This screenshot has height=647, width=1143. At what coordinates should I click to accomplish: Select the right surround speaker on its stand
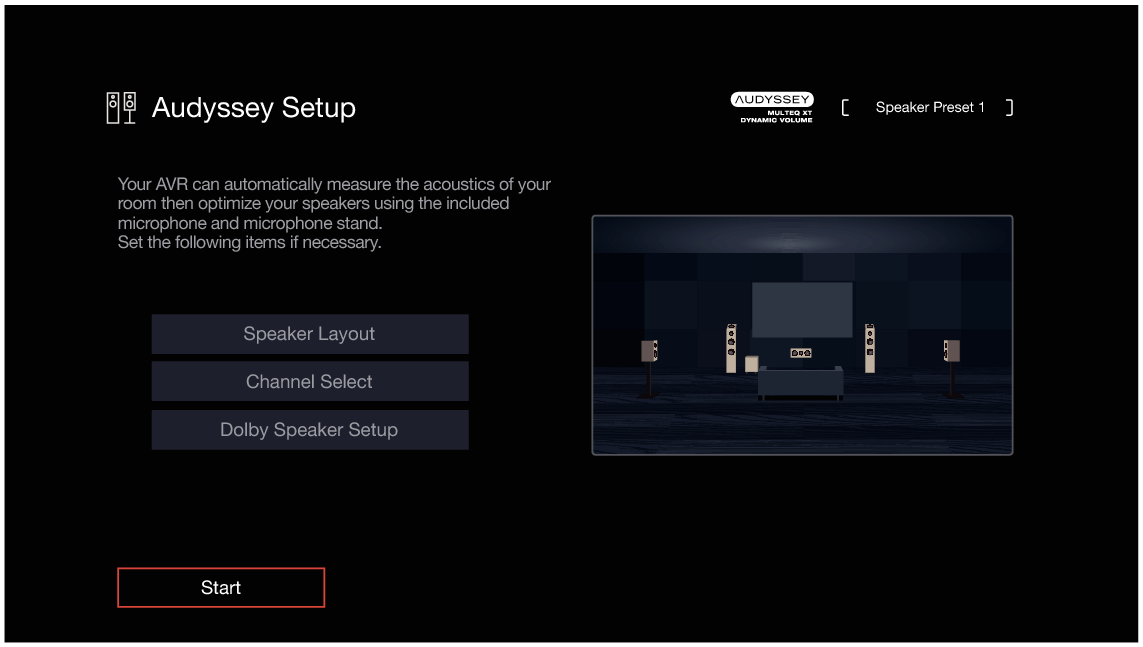tap(951, 350)
